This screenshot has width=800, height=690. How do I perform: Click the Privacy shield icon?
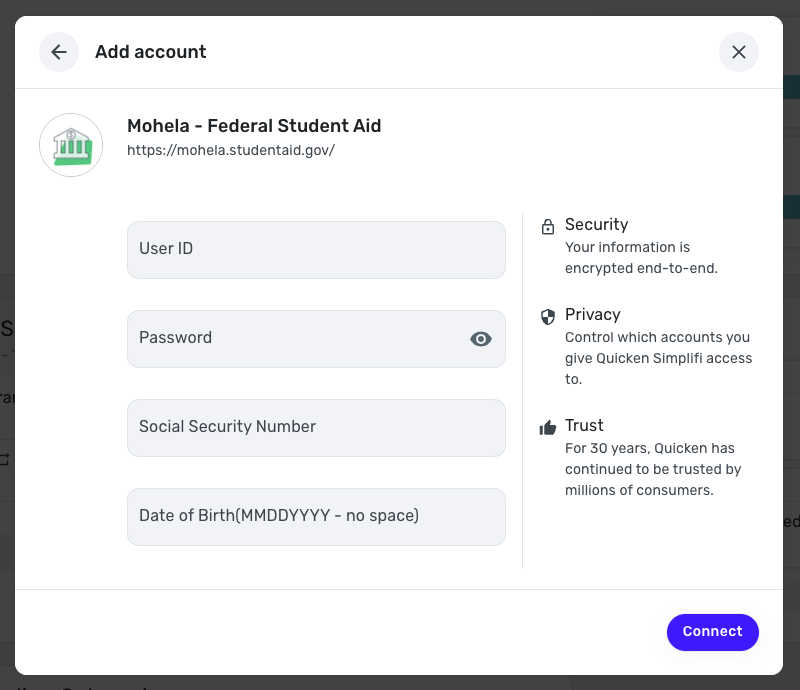coord(548,317)
